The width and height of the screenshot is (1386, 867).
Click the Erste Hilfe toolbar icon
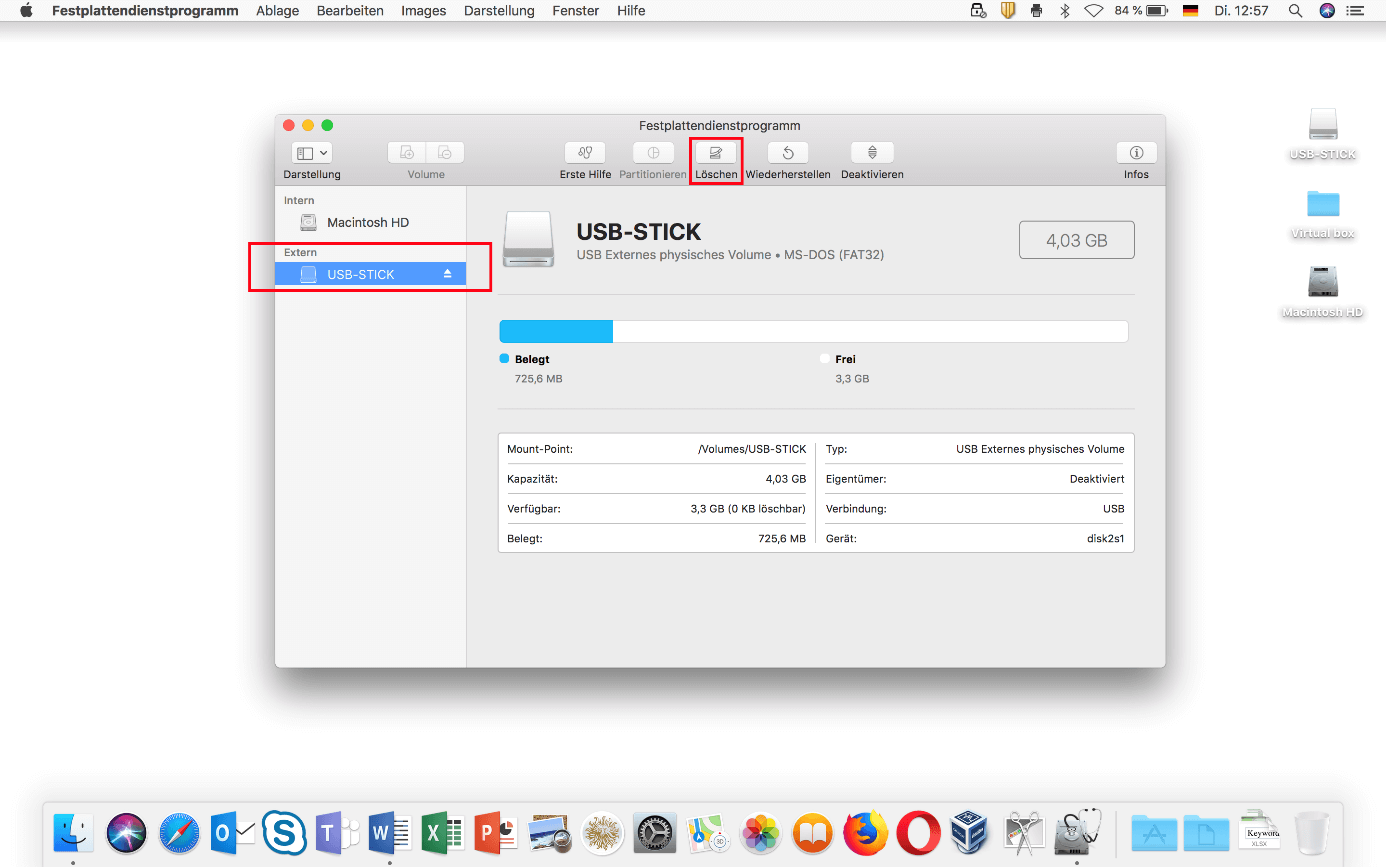click(x=585, y=153)
